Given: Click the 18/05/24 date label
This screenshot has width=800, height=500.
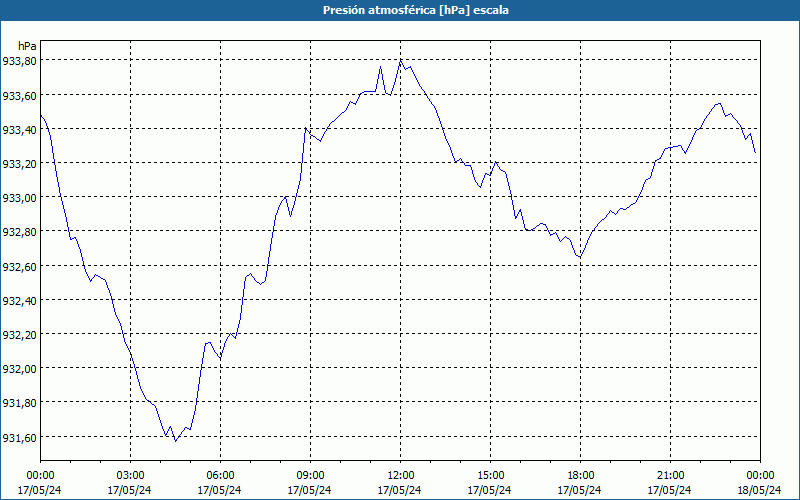Looking at the screenshot, I should point(760,490).
